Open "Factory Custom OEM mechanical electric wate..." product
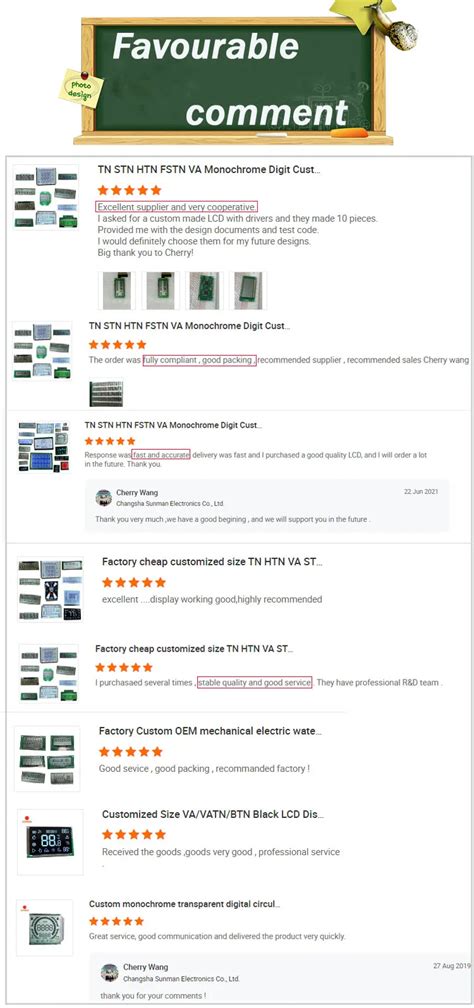The height and width of the screenshot is (1008, 474). (x=210, y=731)
